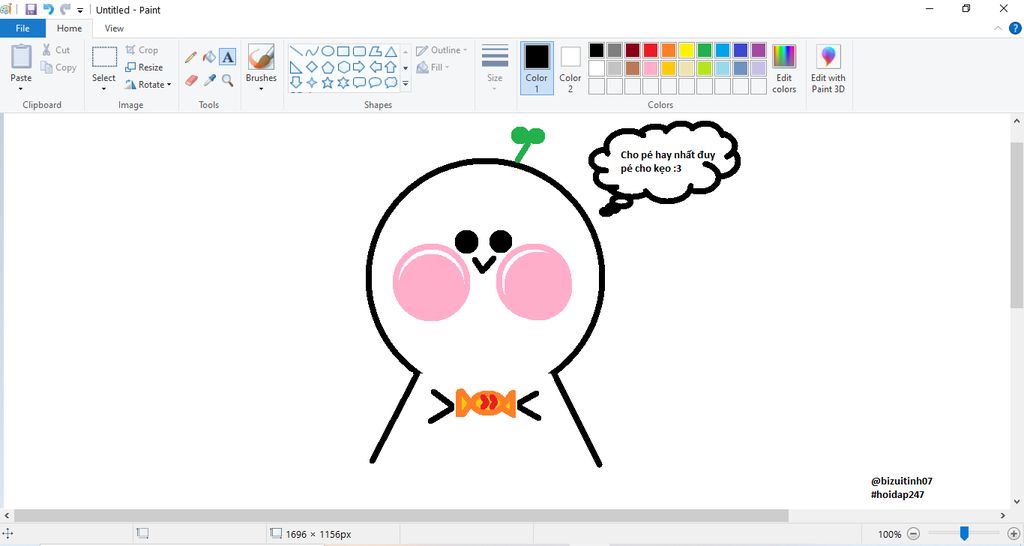Choose the Cloud callout shape
This screenshot has width=1024, height=546.
(391, 82)
